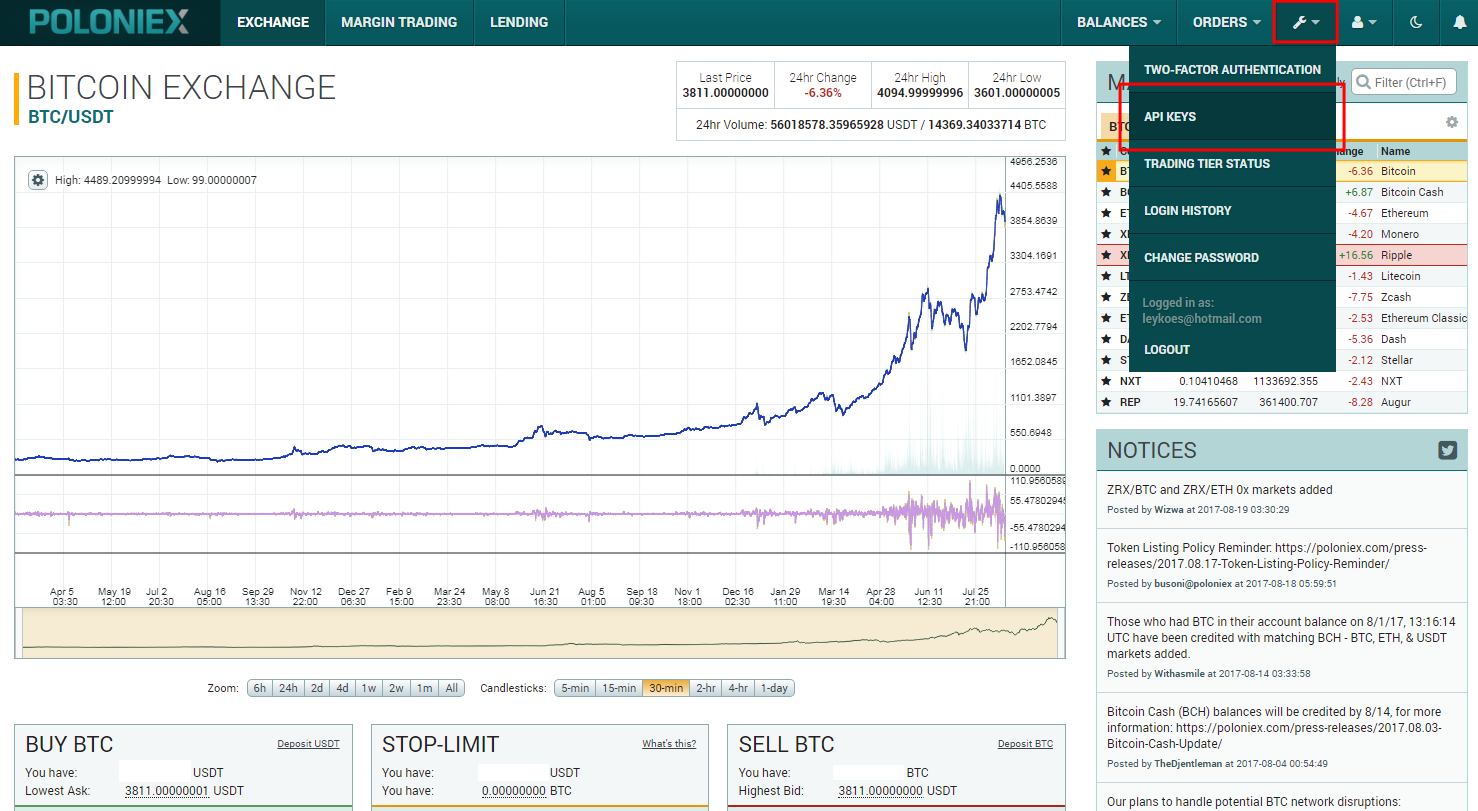Sort Markets by Name column
Viewport: 1478px width, 811px height.
[1395, 151]
